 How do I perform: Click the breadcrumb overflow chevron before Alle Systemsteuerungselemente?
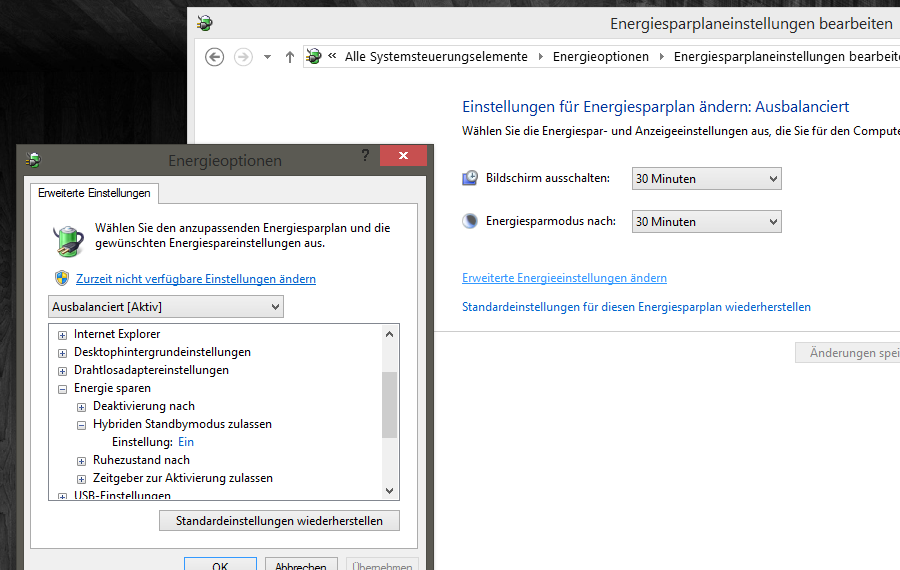332,56
